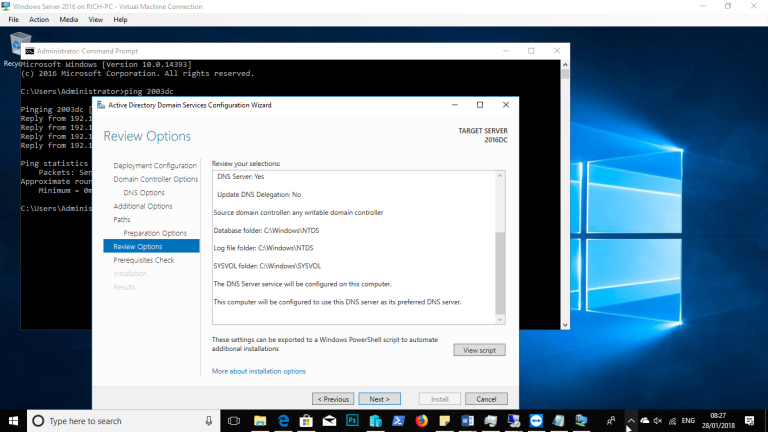The height and width of the screenshot is (432, 768).
Task: Click the Virtual Machine Connection title icon
Action: click(6, 6)
